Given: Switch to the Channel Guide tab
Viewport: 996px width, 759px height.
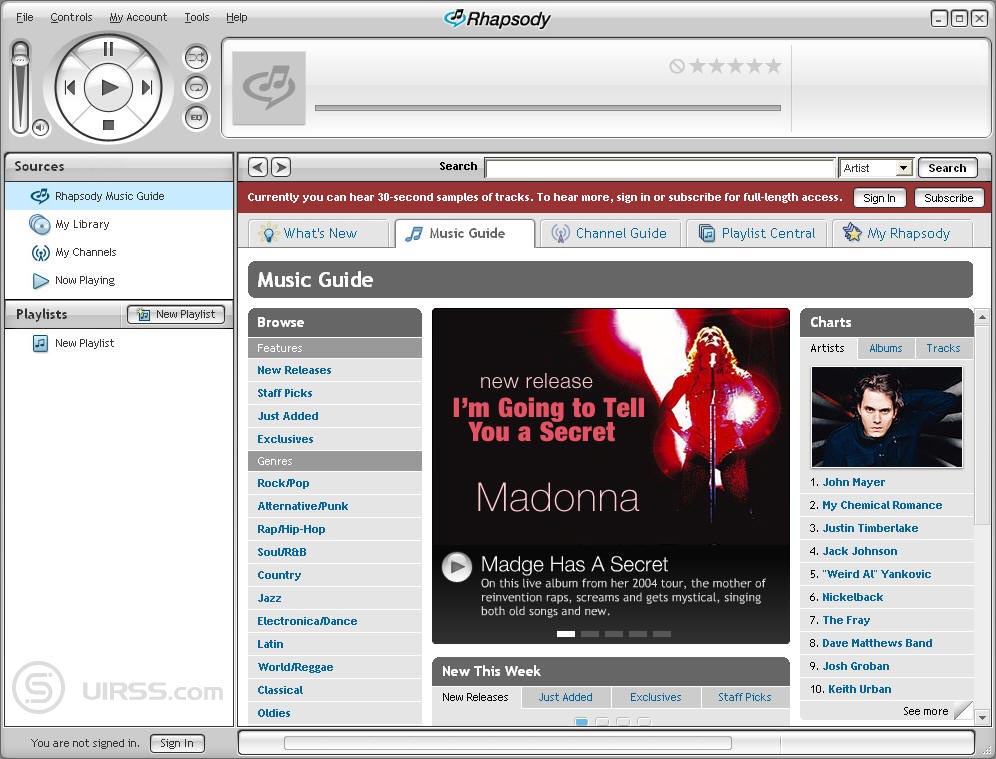Looking at the screenshot, I should click(610, 234).
